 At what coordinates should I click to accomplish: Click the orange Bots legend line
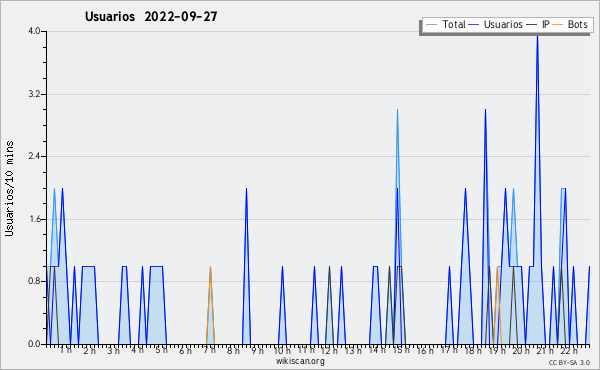pyautogui.click(x=558, y=25)
